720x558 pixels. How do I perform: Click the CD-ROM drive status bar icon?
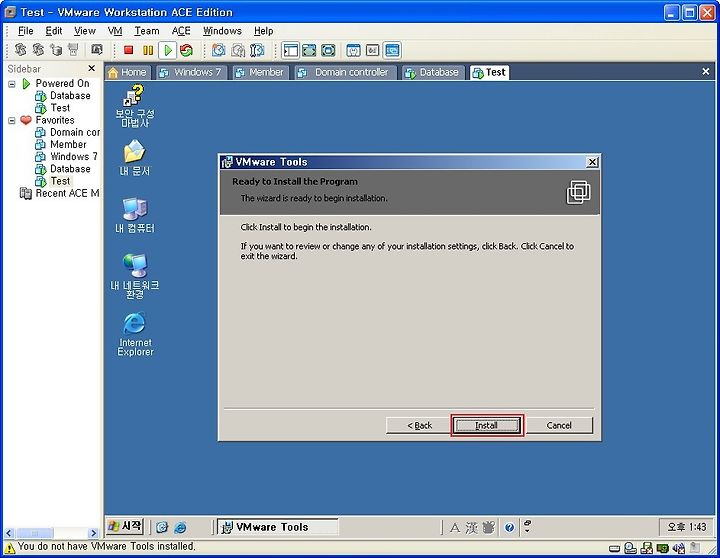coord(630,548)
